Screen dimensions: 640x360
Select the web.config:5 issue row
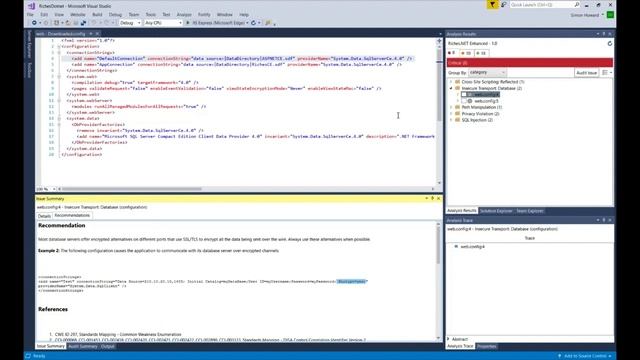click(x=486, y=101)
